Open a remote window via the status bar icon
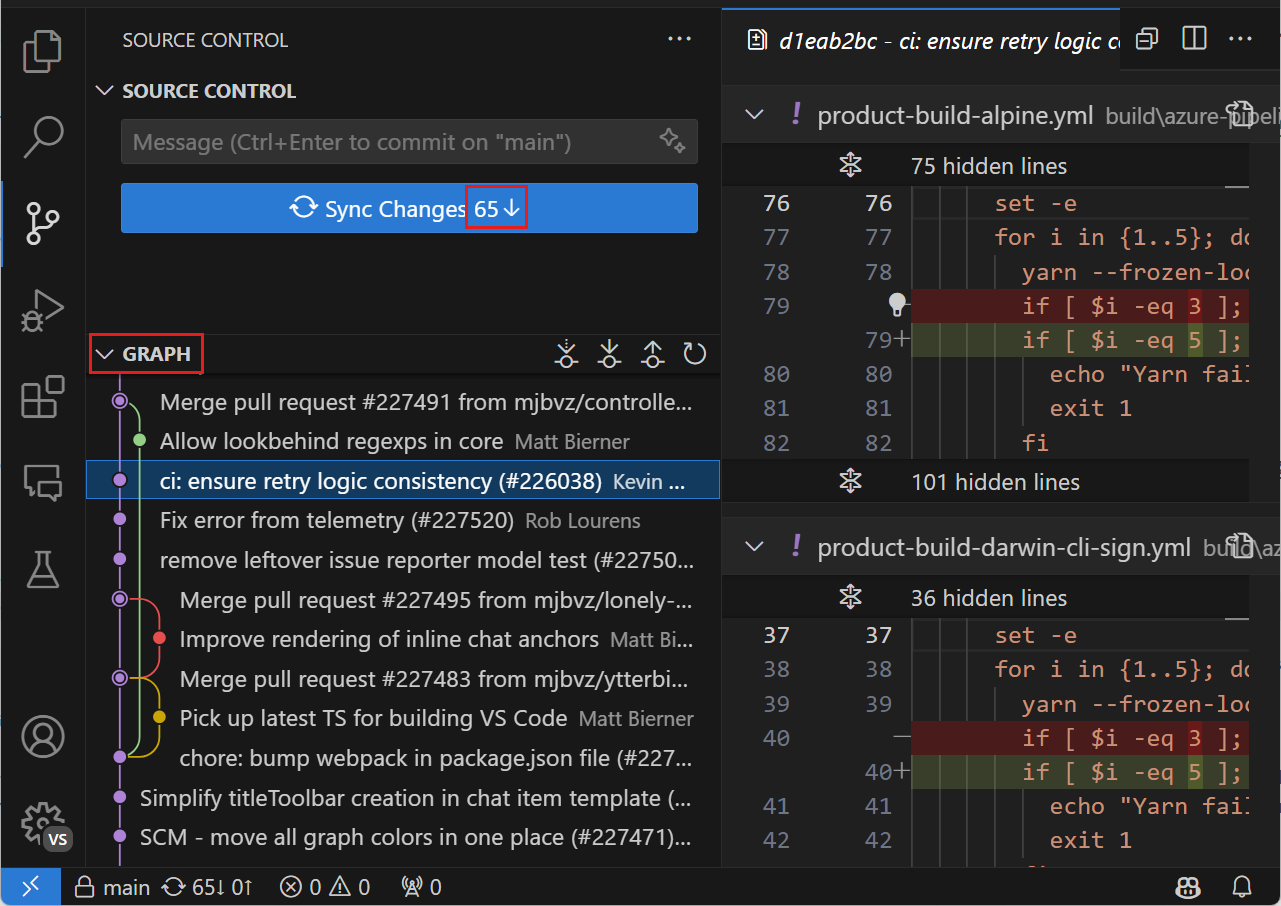This screenshot has height=906, width=1281. coord(31,886)
